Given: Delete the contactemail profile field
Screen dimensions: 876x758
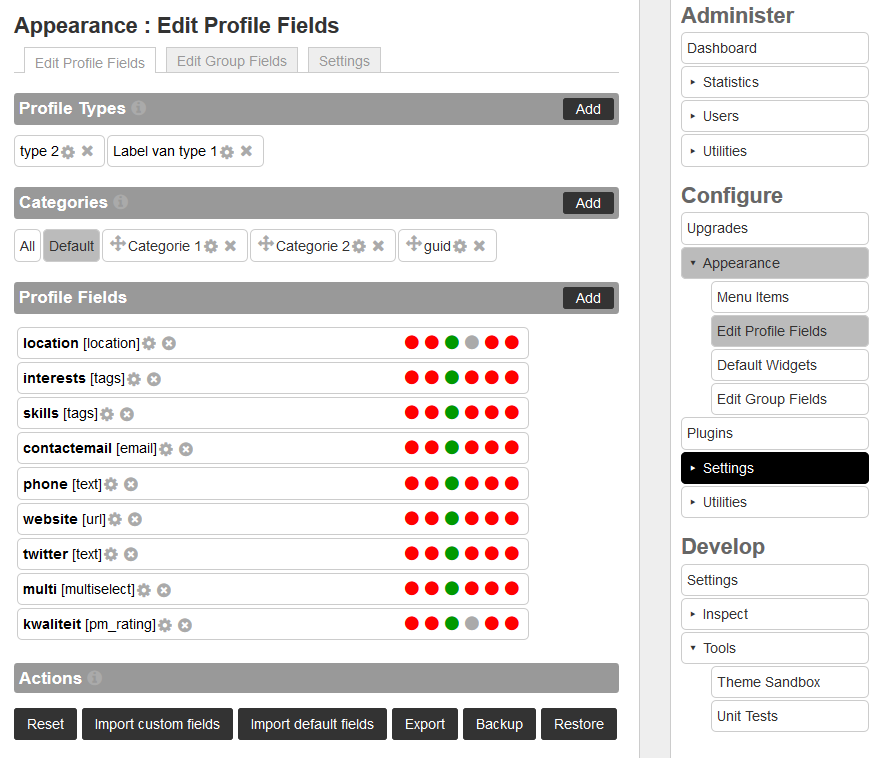Looking at the screenshot, I should tap(186, 449).
